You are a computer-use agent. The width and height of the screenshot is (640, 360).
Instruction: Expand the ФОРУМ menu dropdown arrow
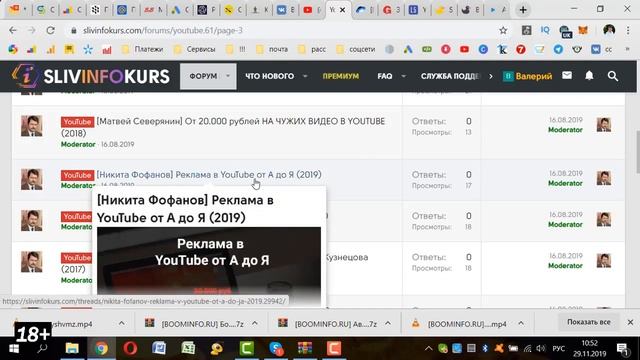228,76
